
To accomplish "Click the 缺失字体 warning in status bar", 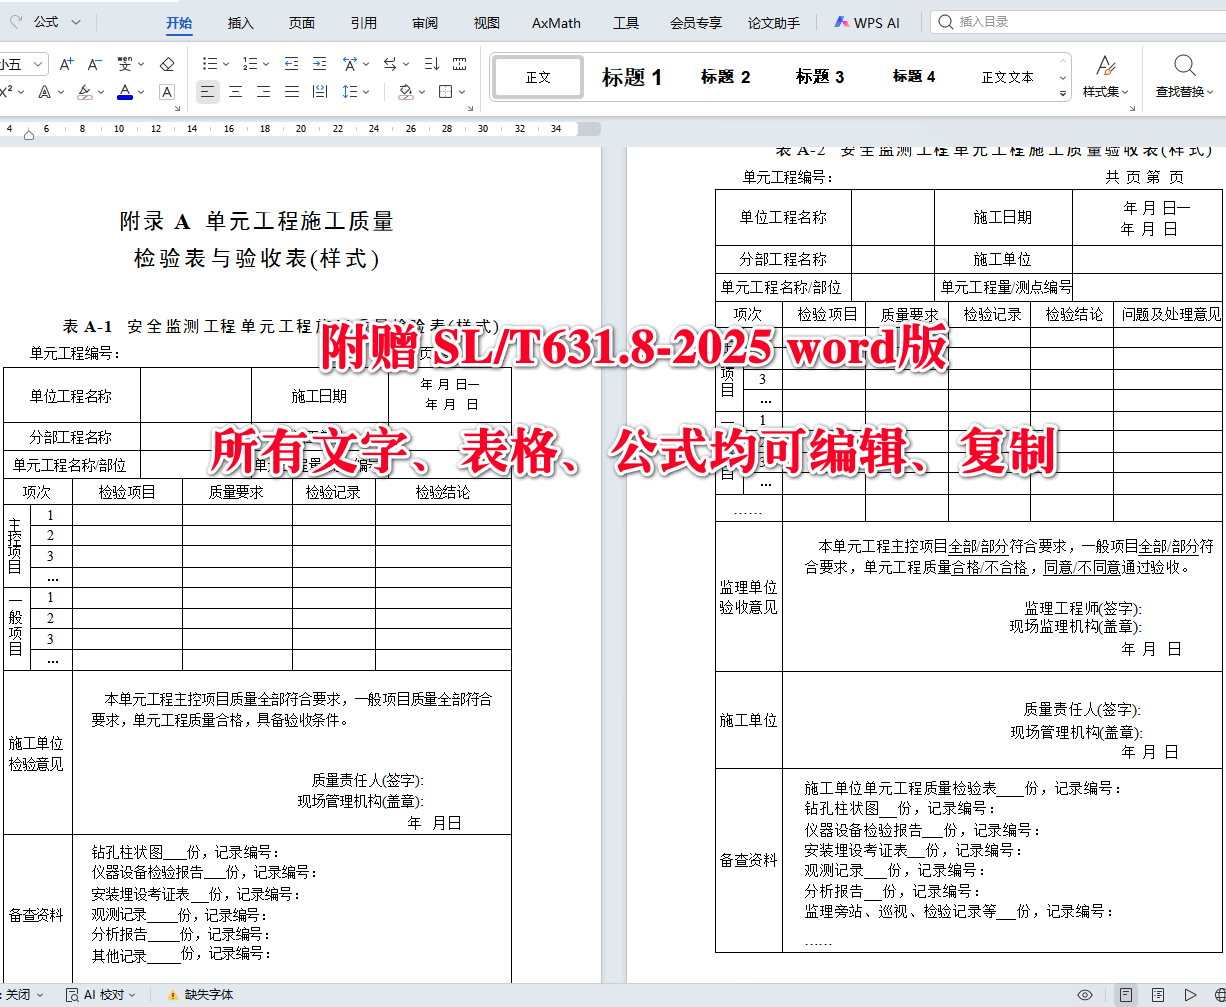I will tap(200, 995).
